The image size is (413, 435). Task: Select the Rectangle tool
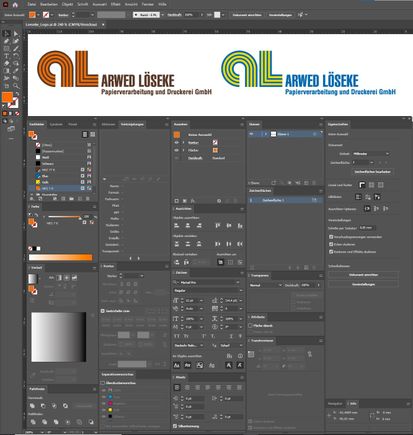point(6,49)
